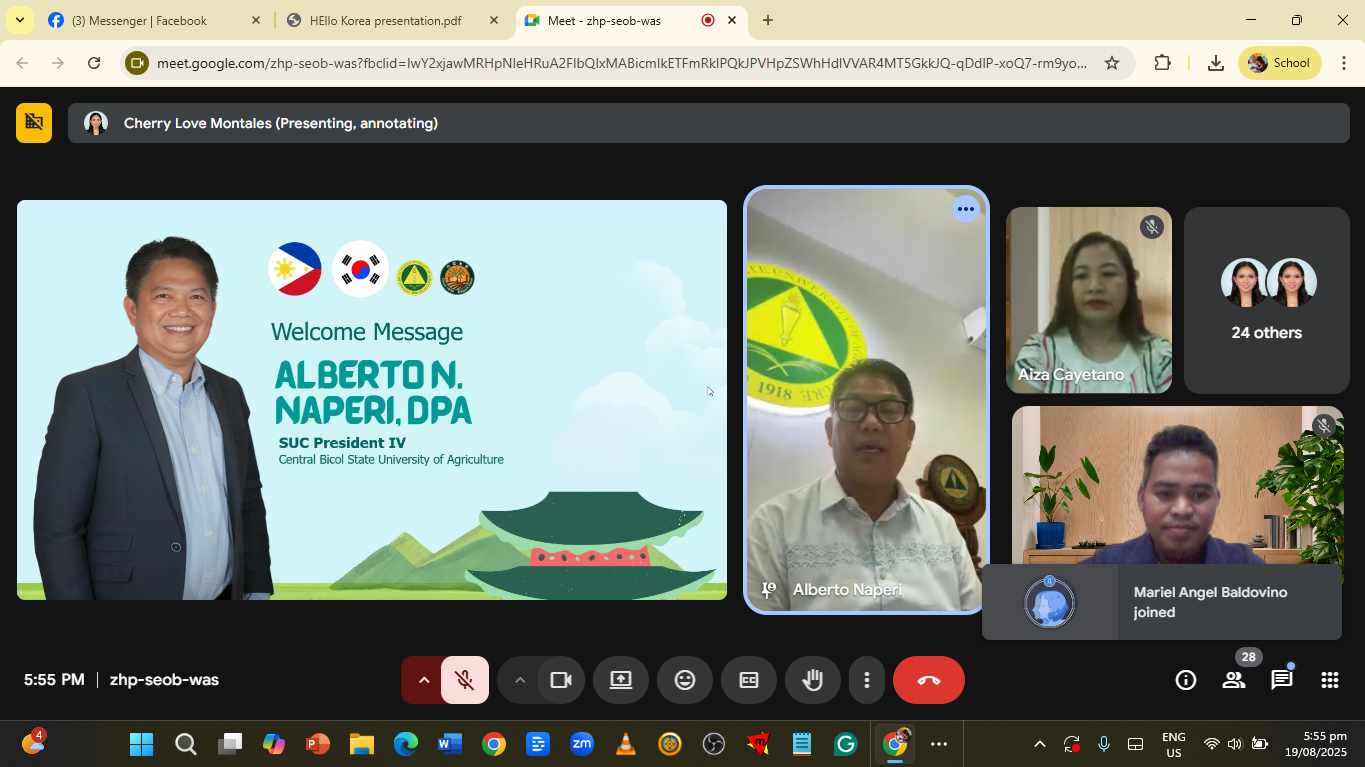Screen dimensions: 1365x767
Task: Leave the call with red button
Action: (928, 680)
